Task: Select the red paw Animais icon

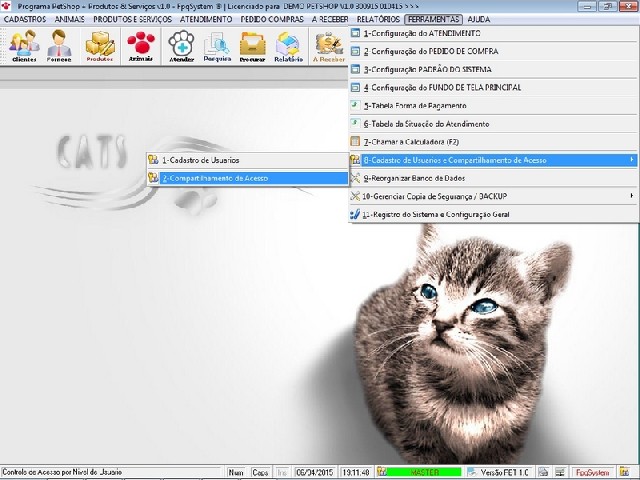Action: click(x=141, y=46)
